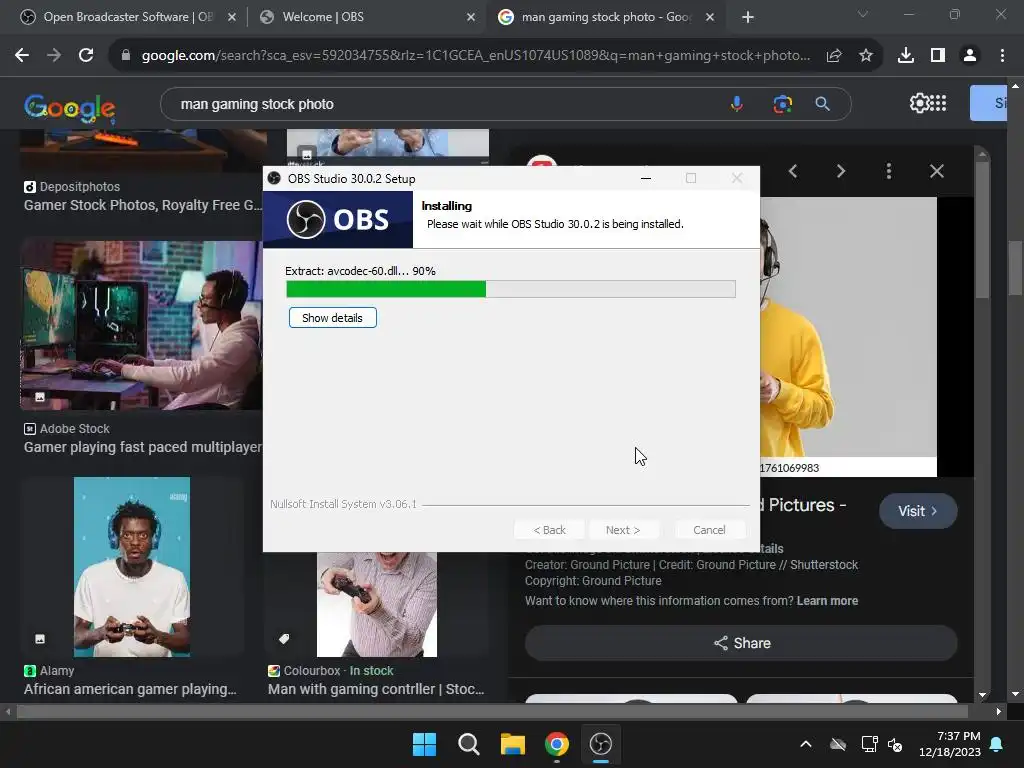The width and height of the screenshot is (1024, 768).
Task: Open the Learn more link
Action: [x=827, y=601]
